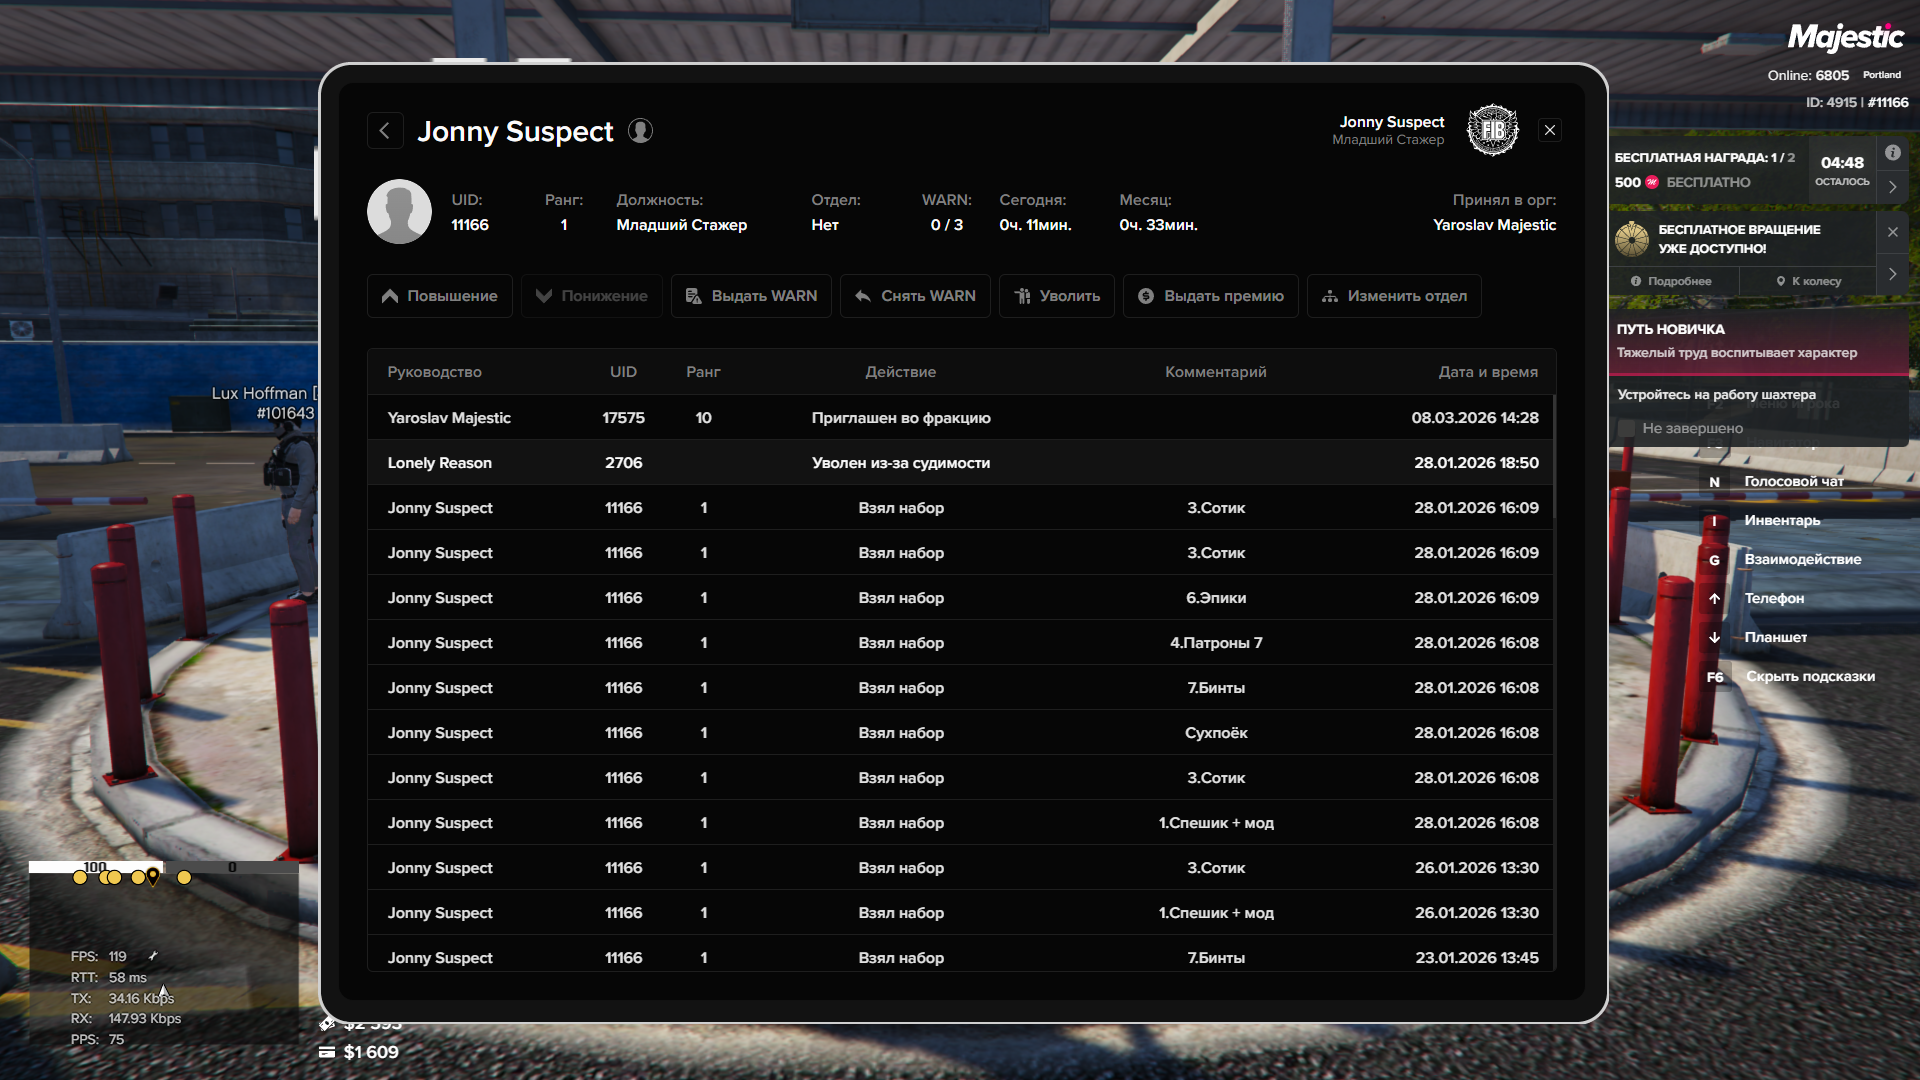Expand the free wheel spin arrow

click(1893, 274)
